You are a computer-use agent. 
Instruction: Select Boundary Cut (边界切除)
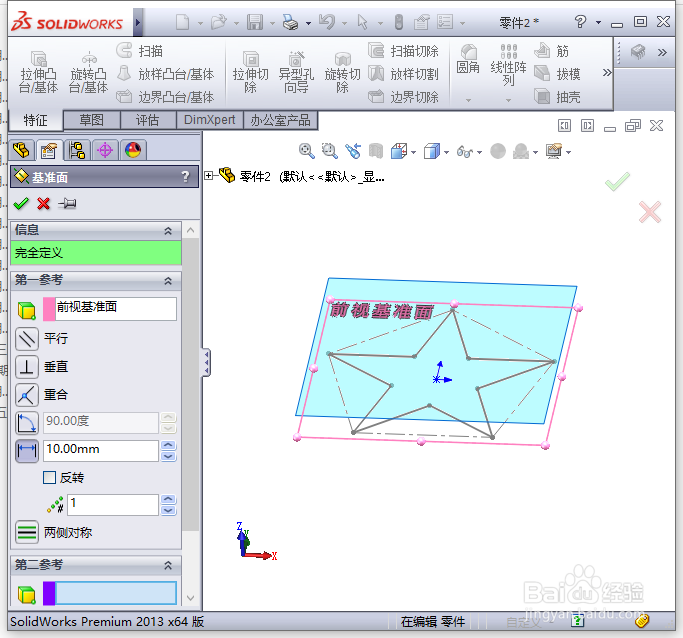click(x=403, y=97)
